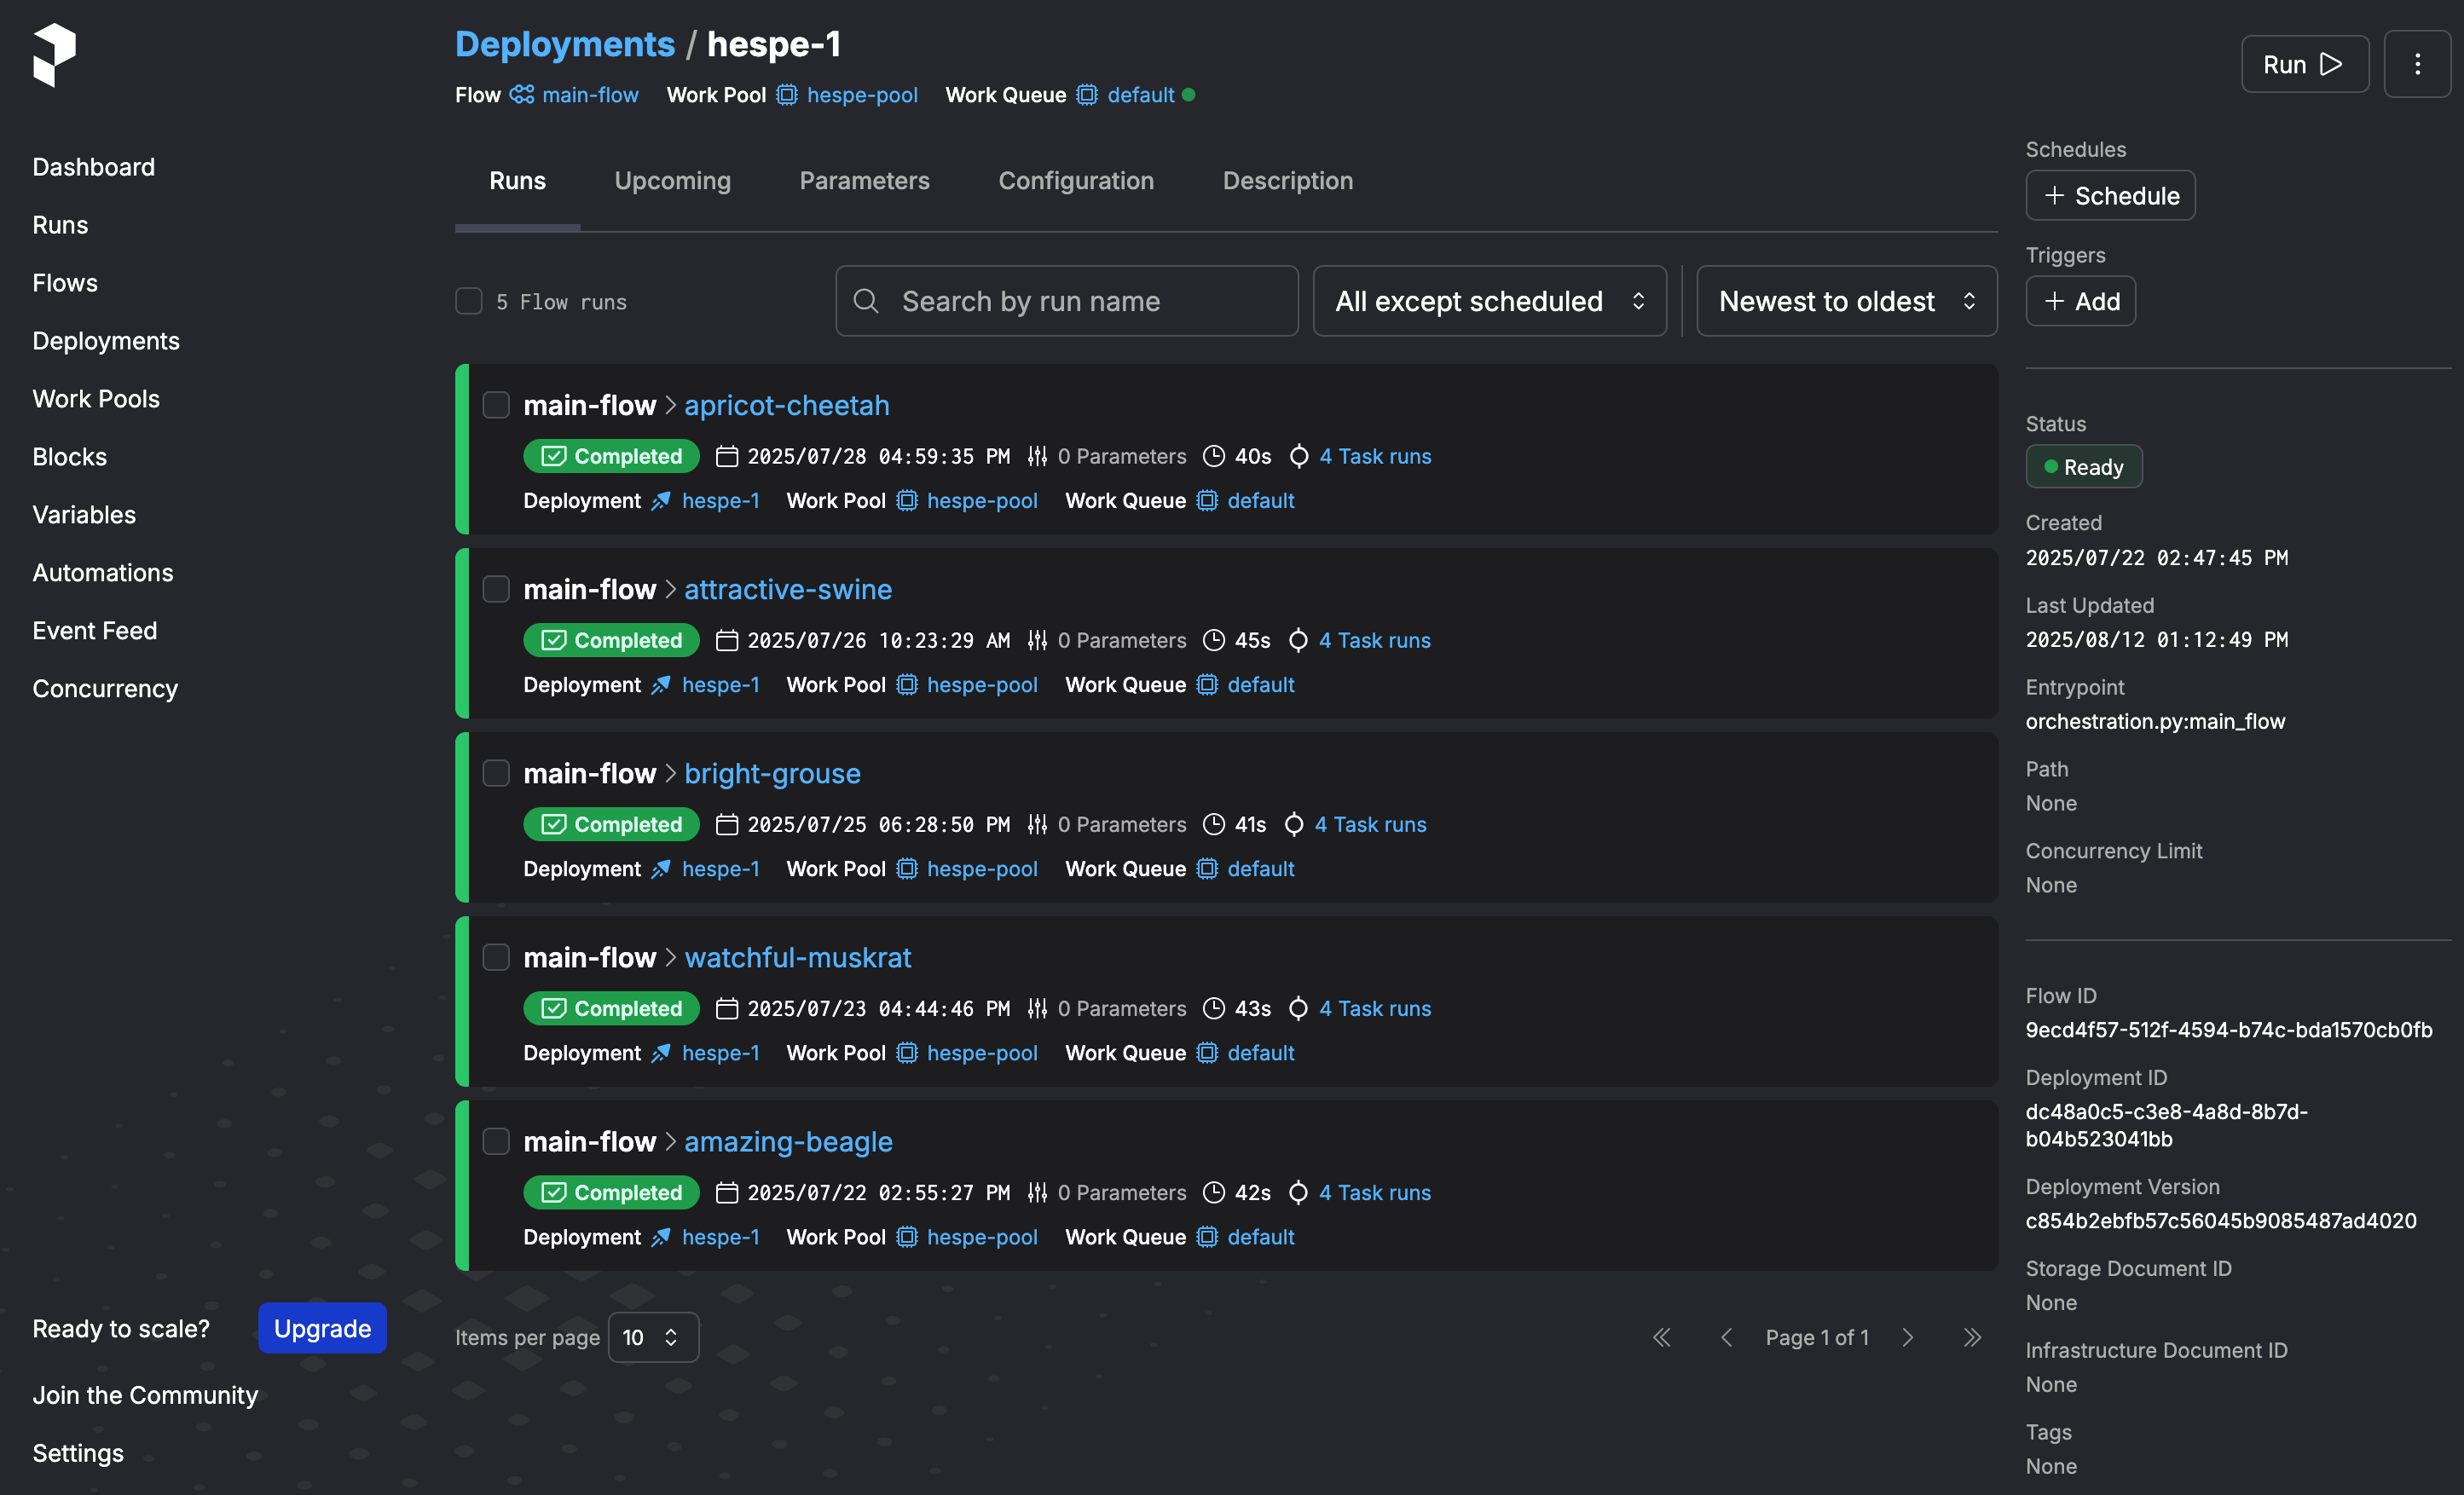2464x1495 pixels.
Task: Click the go to last page icon
Action: pyautogui.click(x=1971, y=1337)
